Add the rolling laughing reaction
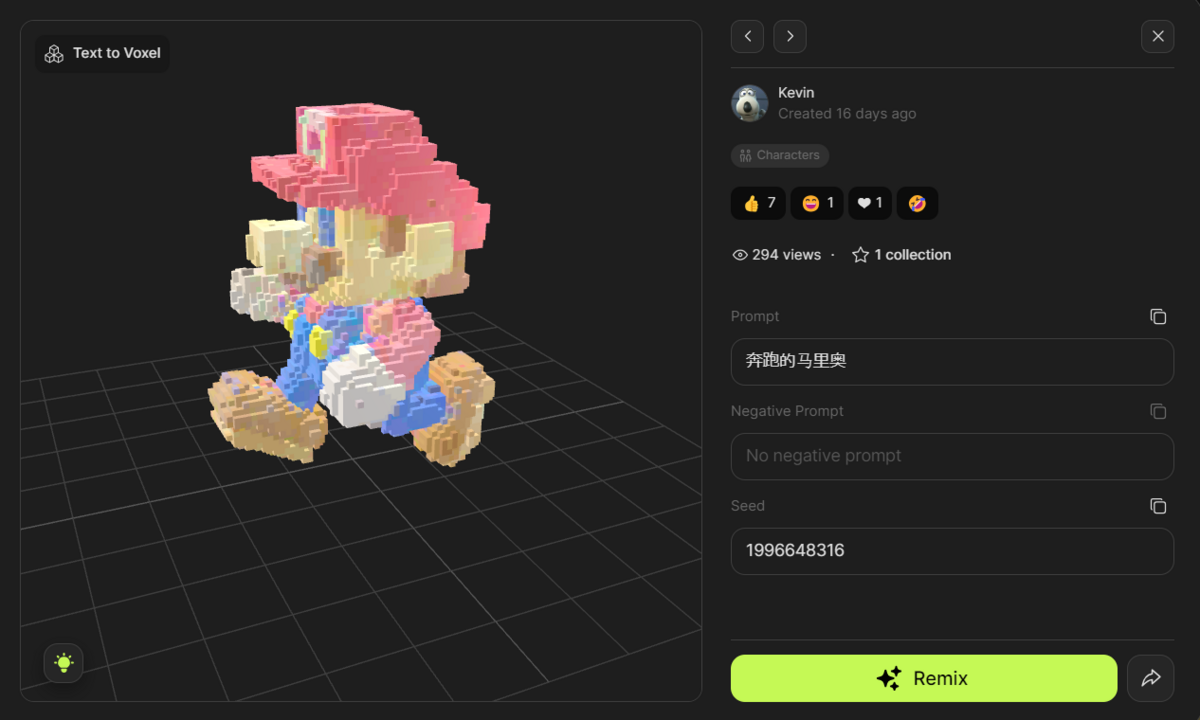The image size is (1200, 720). 917,203
